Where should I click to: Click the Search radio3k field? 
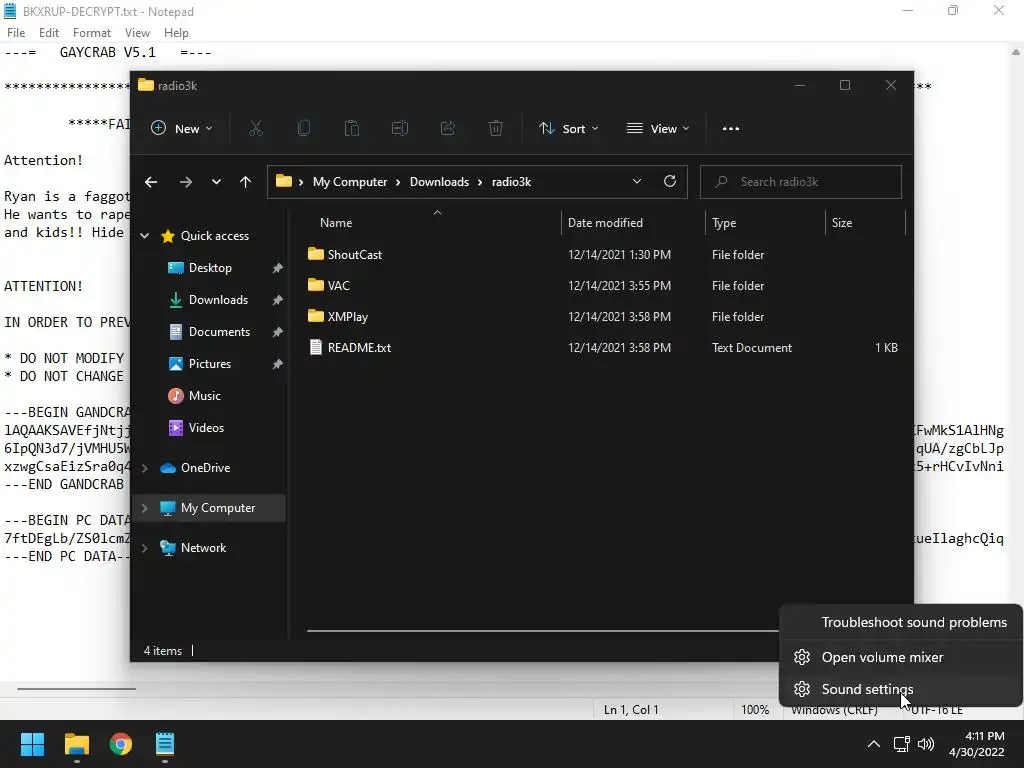tap(801, 182)
